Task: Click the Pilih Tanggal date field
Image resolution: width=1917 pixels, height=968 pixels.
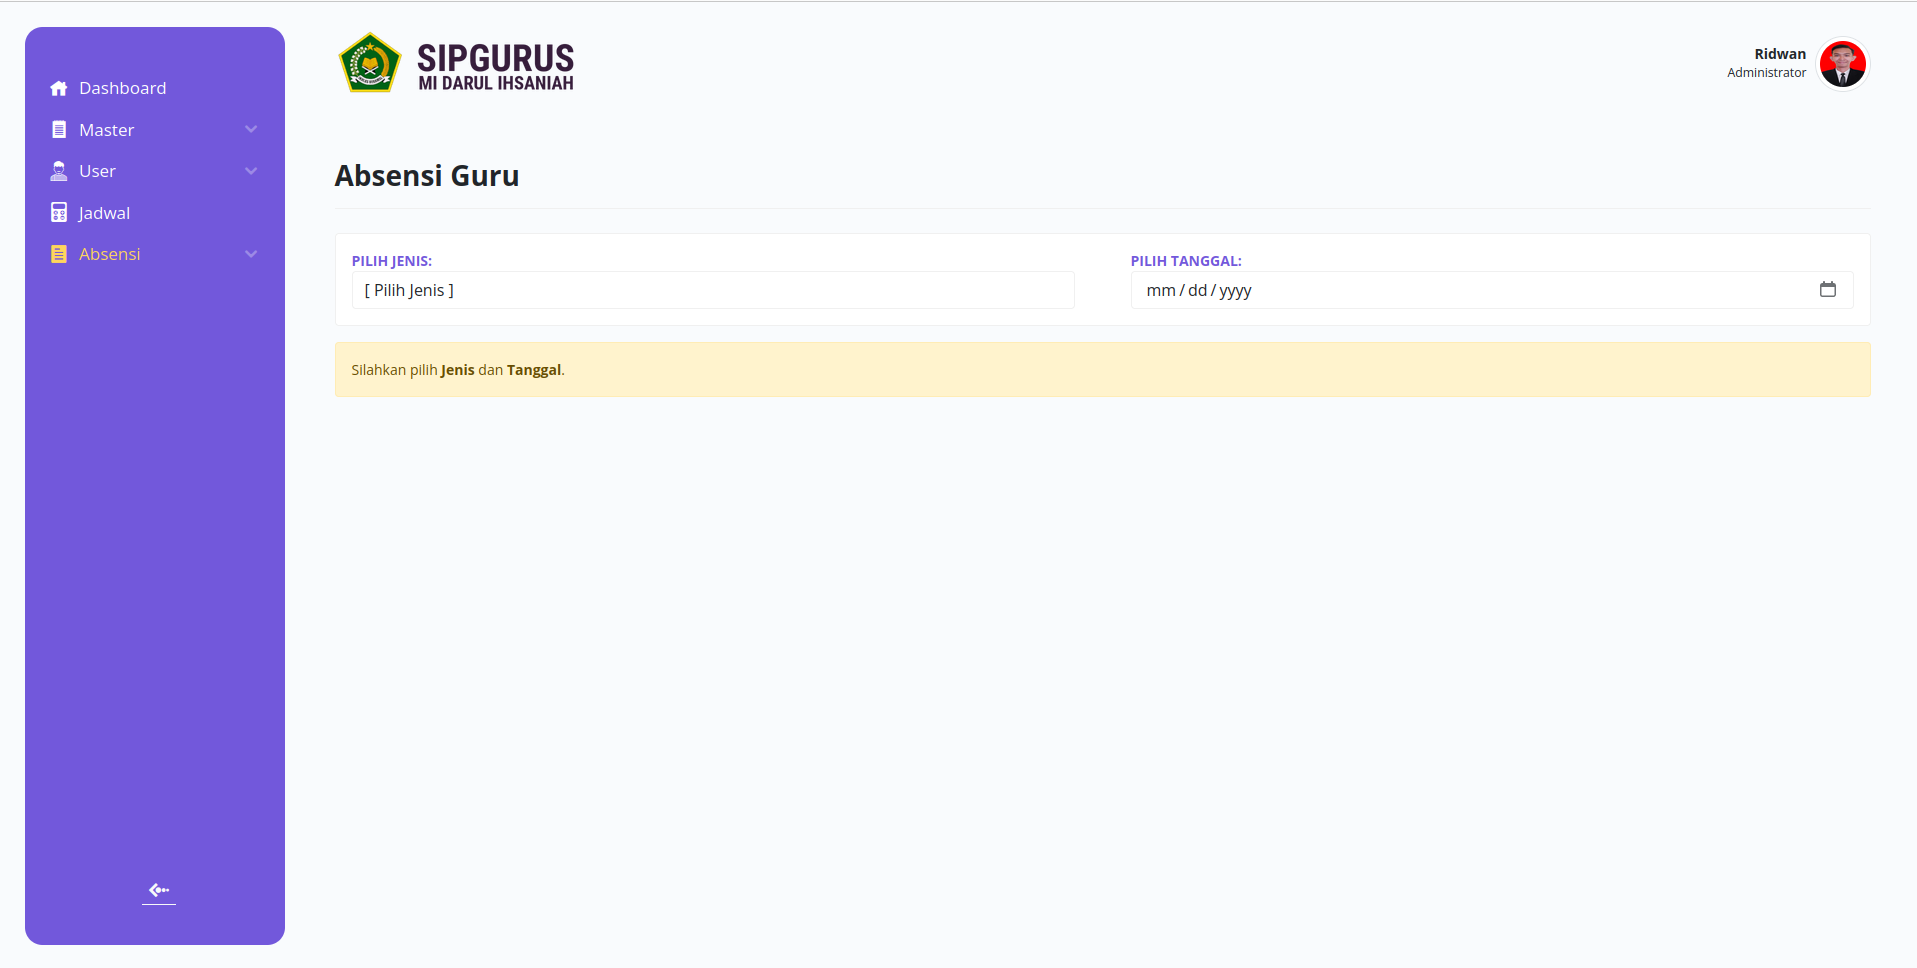Action: click(x=1492, y=290)
